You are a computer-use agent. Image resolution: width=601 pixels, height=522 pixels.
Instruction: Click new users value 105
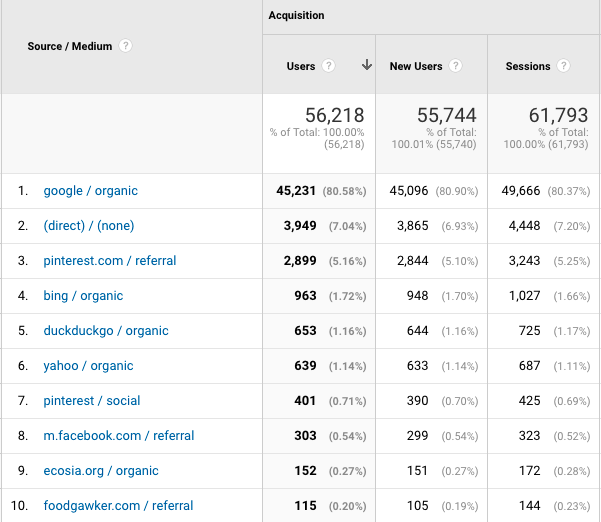pyautogui.click(x=417, y=506)
